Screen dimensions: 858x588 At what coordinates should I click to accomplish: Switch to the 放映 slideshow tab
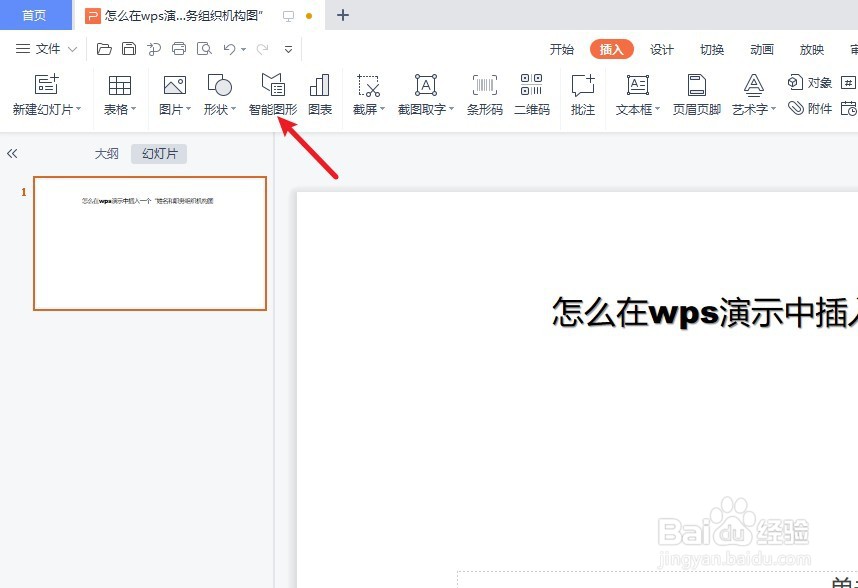tap(811, 50)
